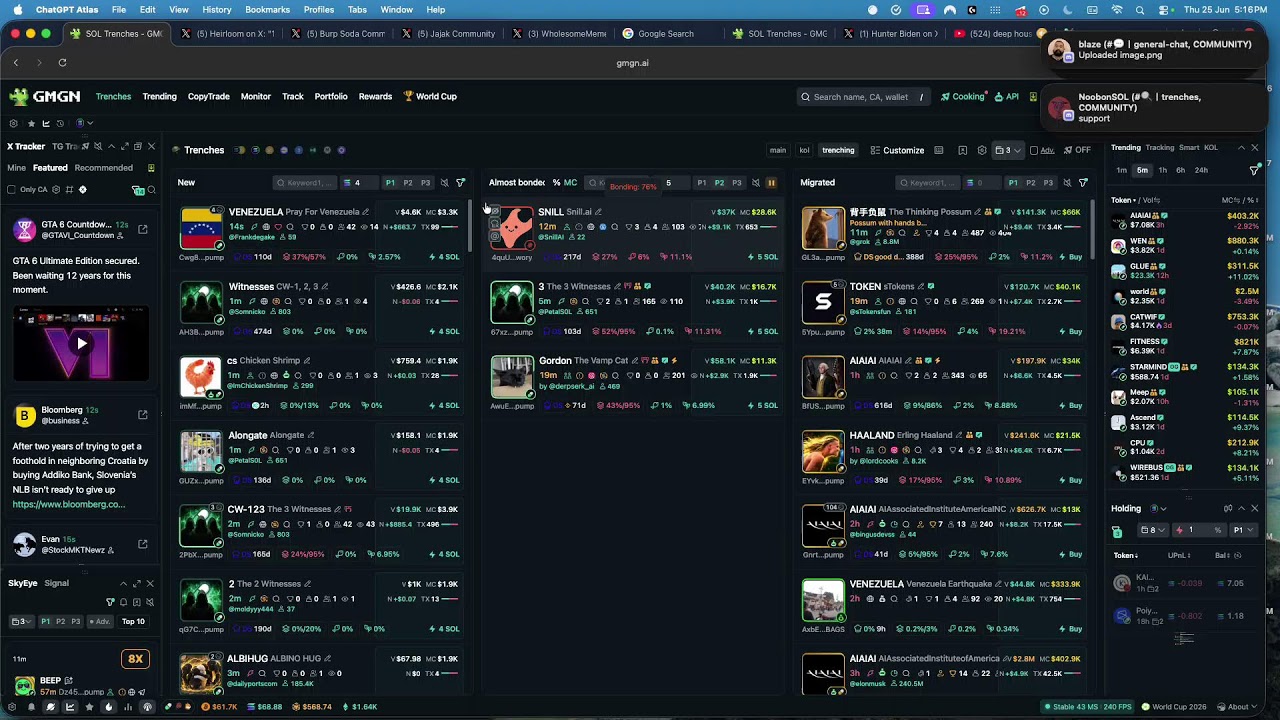Switch to Smart tab in right panel
The width and height of the screenshot is (1280, 720).
(x=1189, y=147)
